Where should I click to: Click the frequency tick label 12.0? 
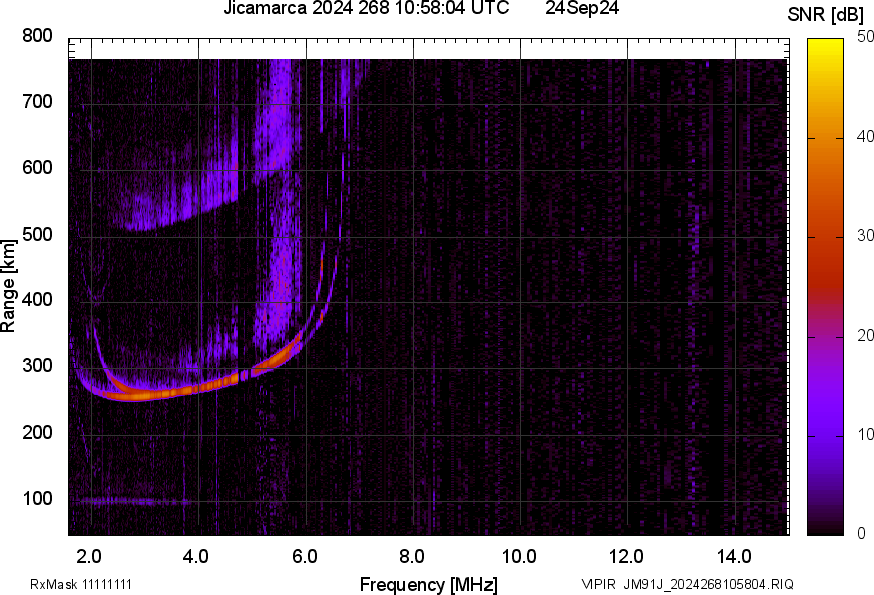coord(627,557)
